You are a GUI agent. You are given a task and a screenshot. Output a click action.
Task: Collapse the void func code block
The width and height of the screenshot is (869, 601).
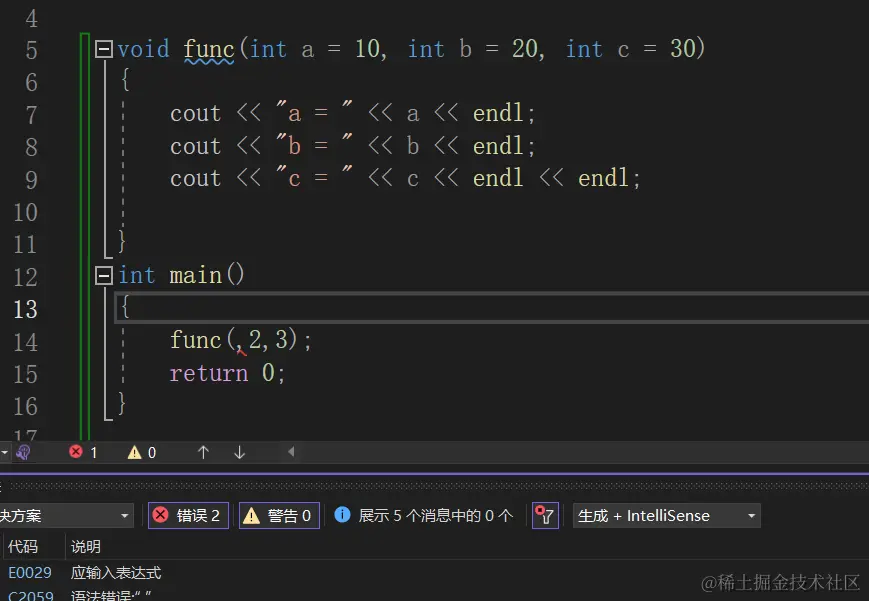tap(104, 49)
